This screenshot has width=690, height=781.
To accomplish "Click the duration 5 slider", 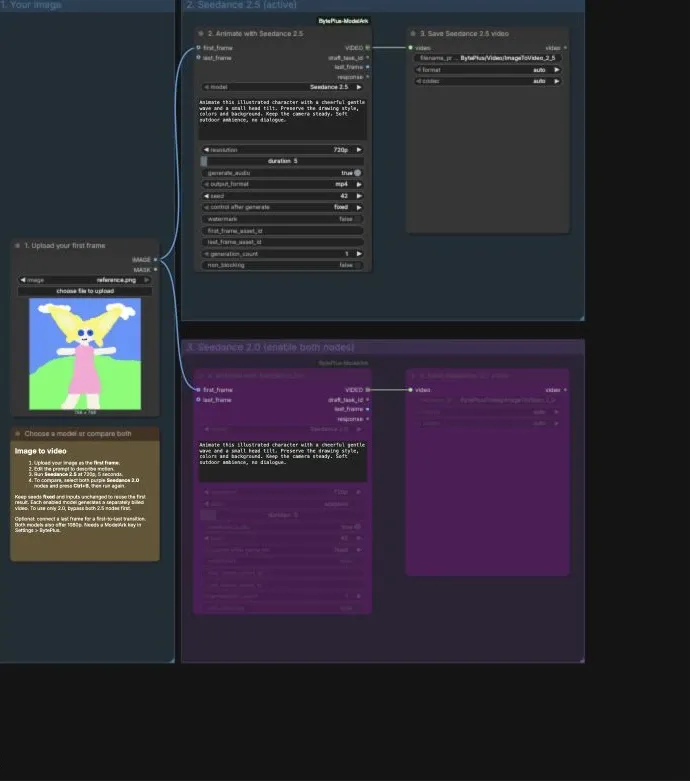I will [282, 161].
